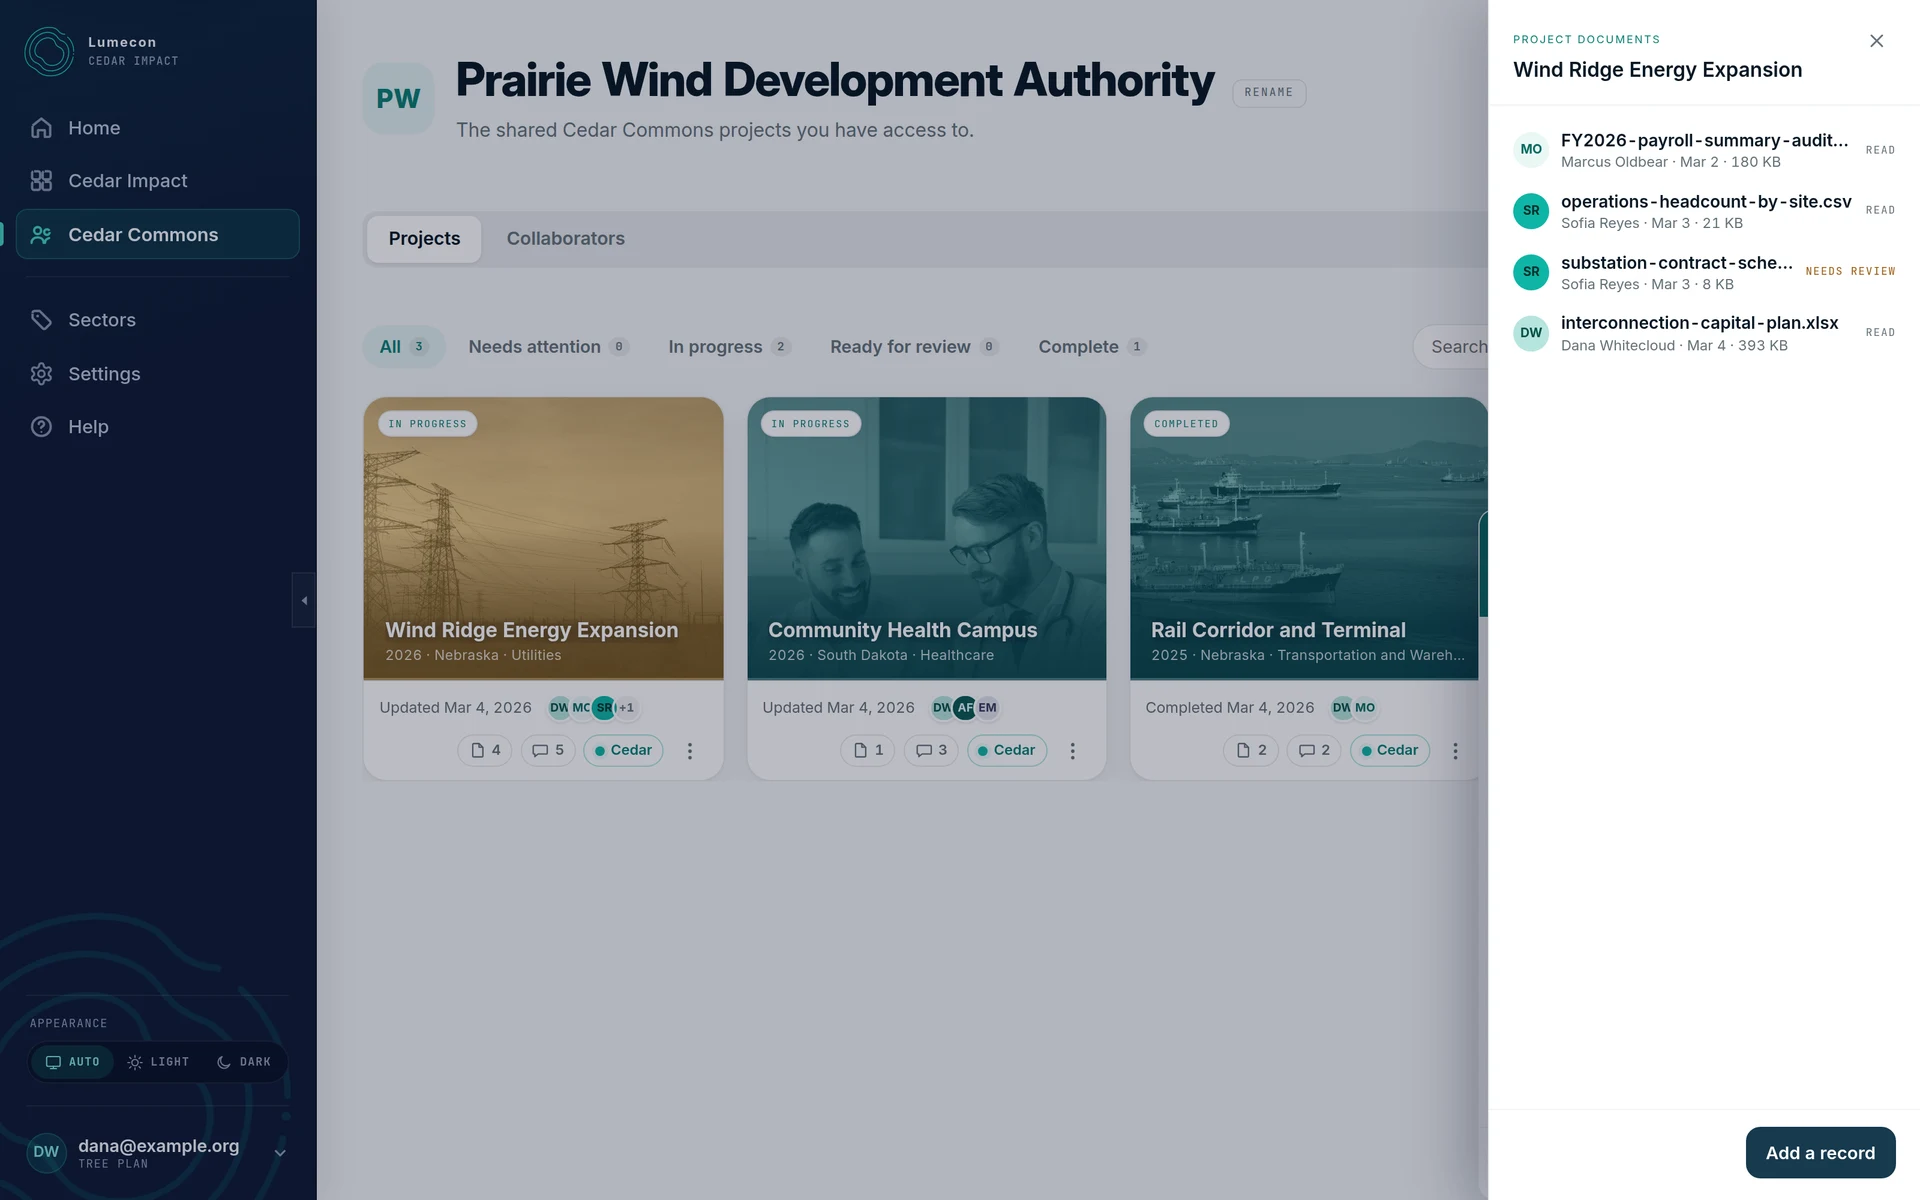This screenshot has width=1920, height=1200.
Task: Open Settings in the sidebar
Action: [157, 374]
